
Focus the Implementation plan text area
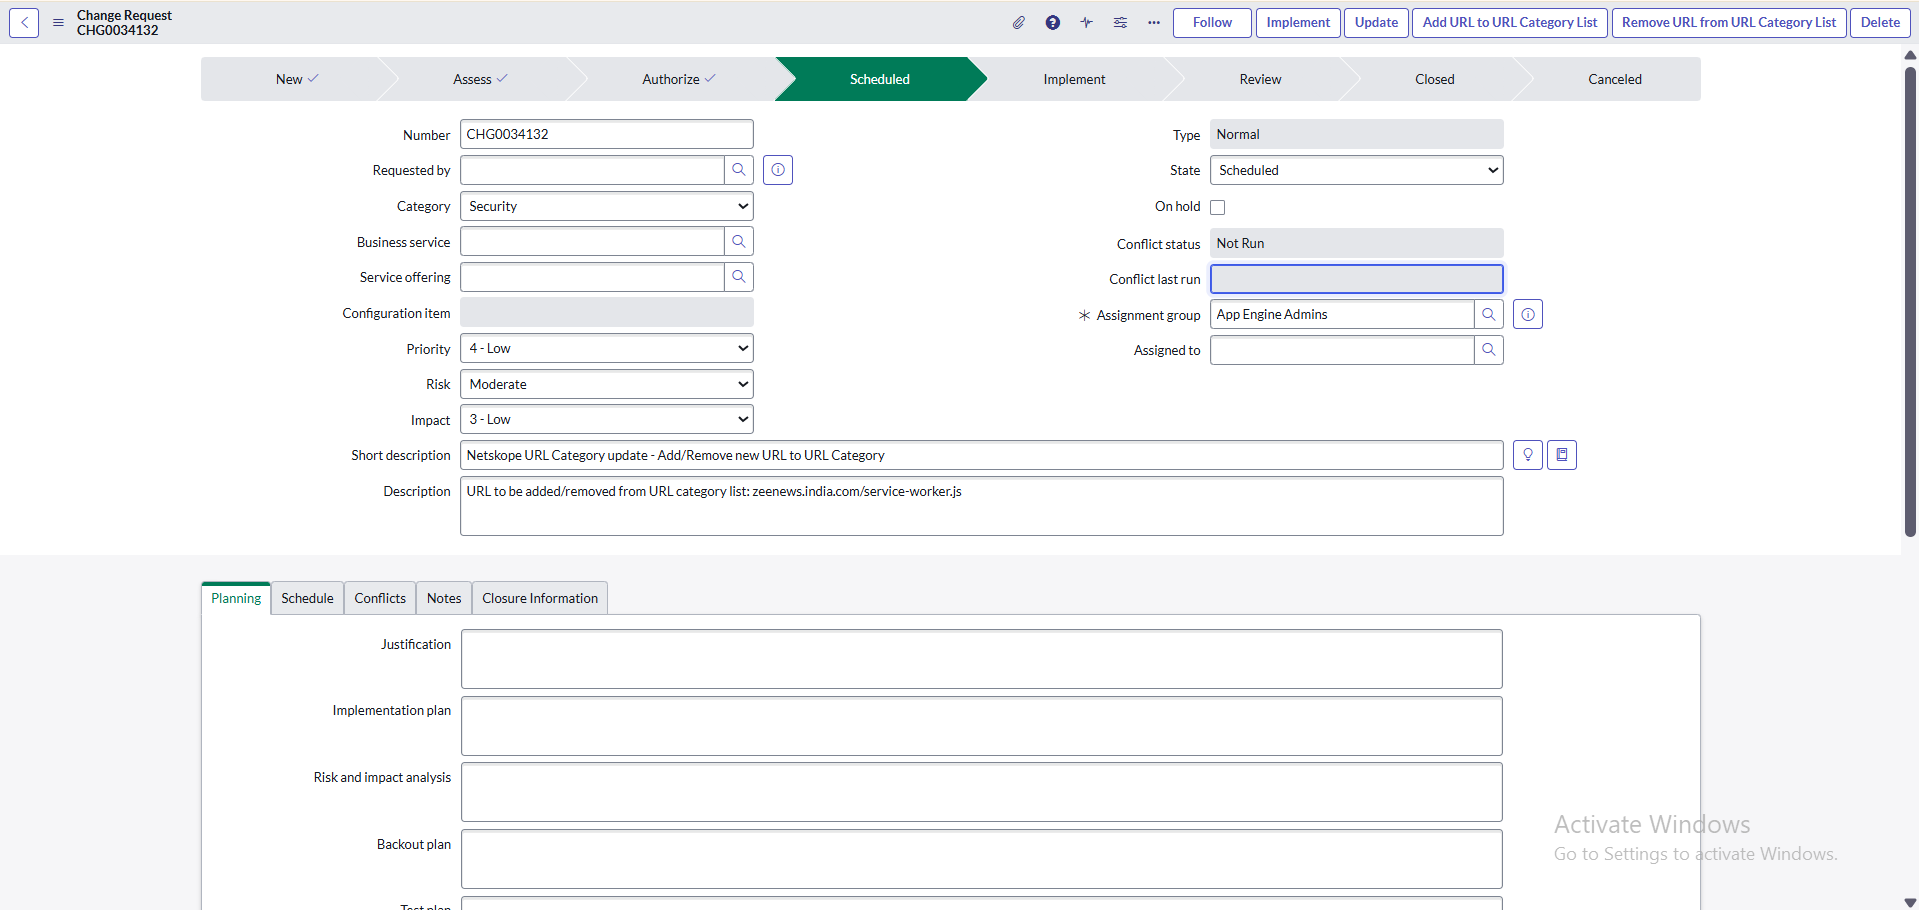click(982, 726)
